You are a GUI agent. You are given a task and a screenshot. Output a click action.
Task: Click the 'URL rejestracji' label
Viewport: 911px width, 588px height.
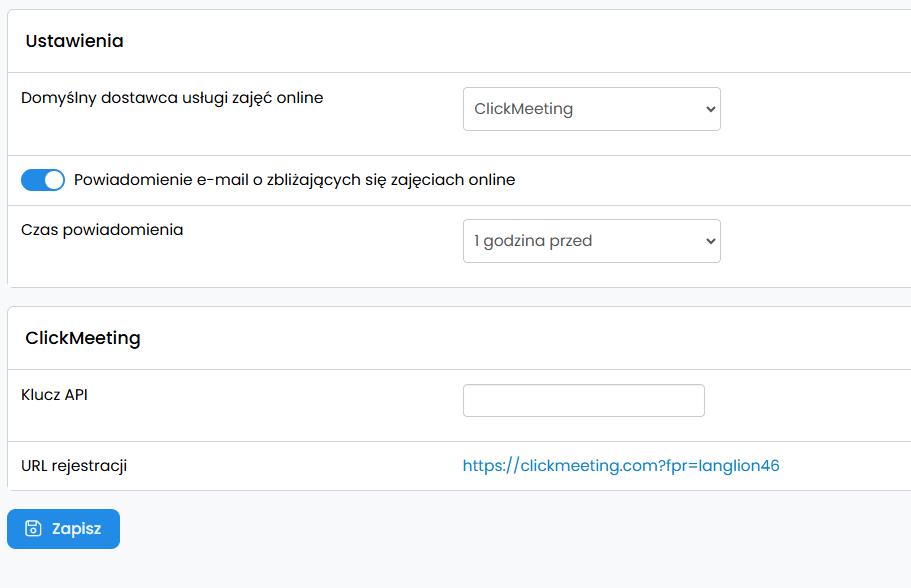(x=74, y=466)
